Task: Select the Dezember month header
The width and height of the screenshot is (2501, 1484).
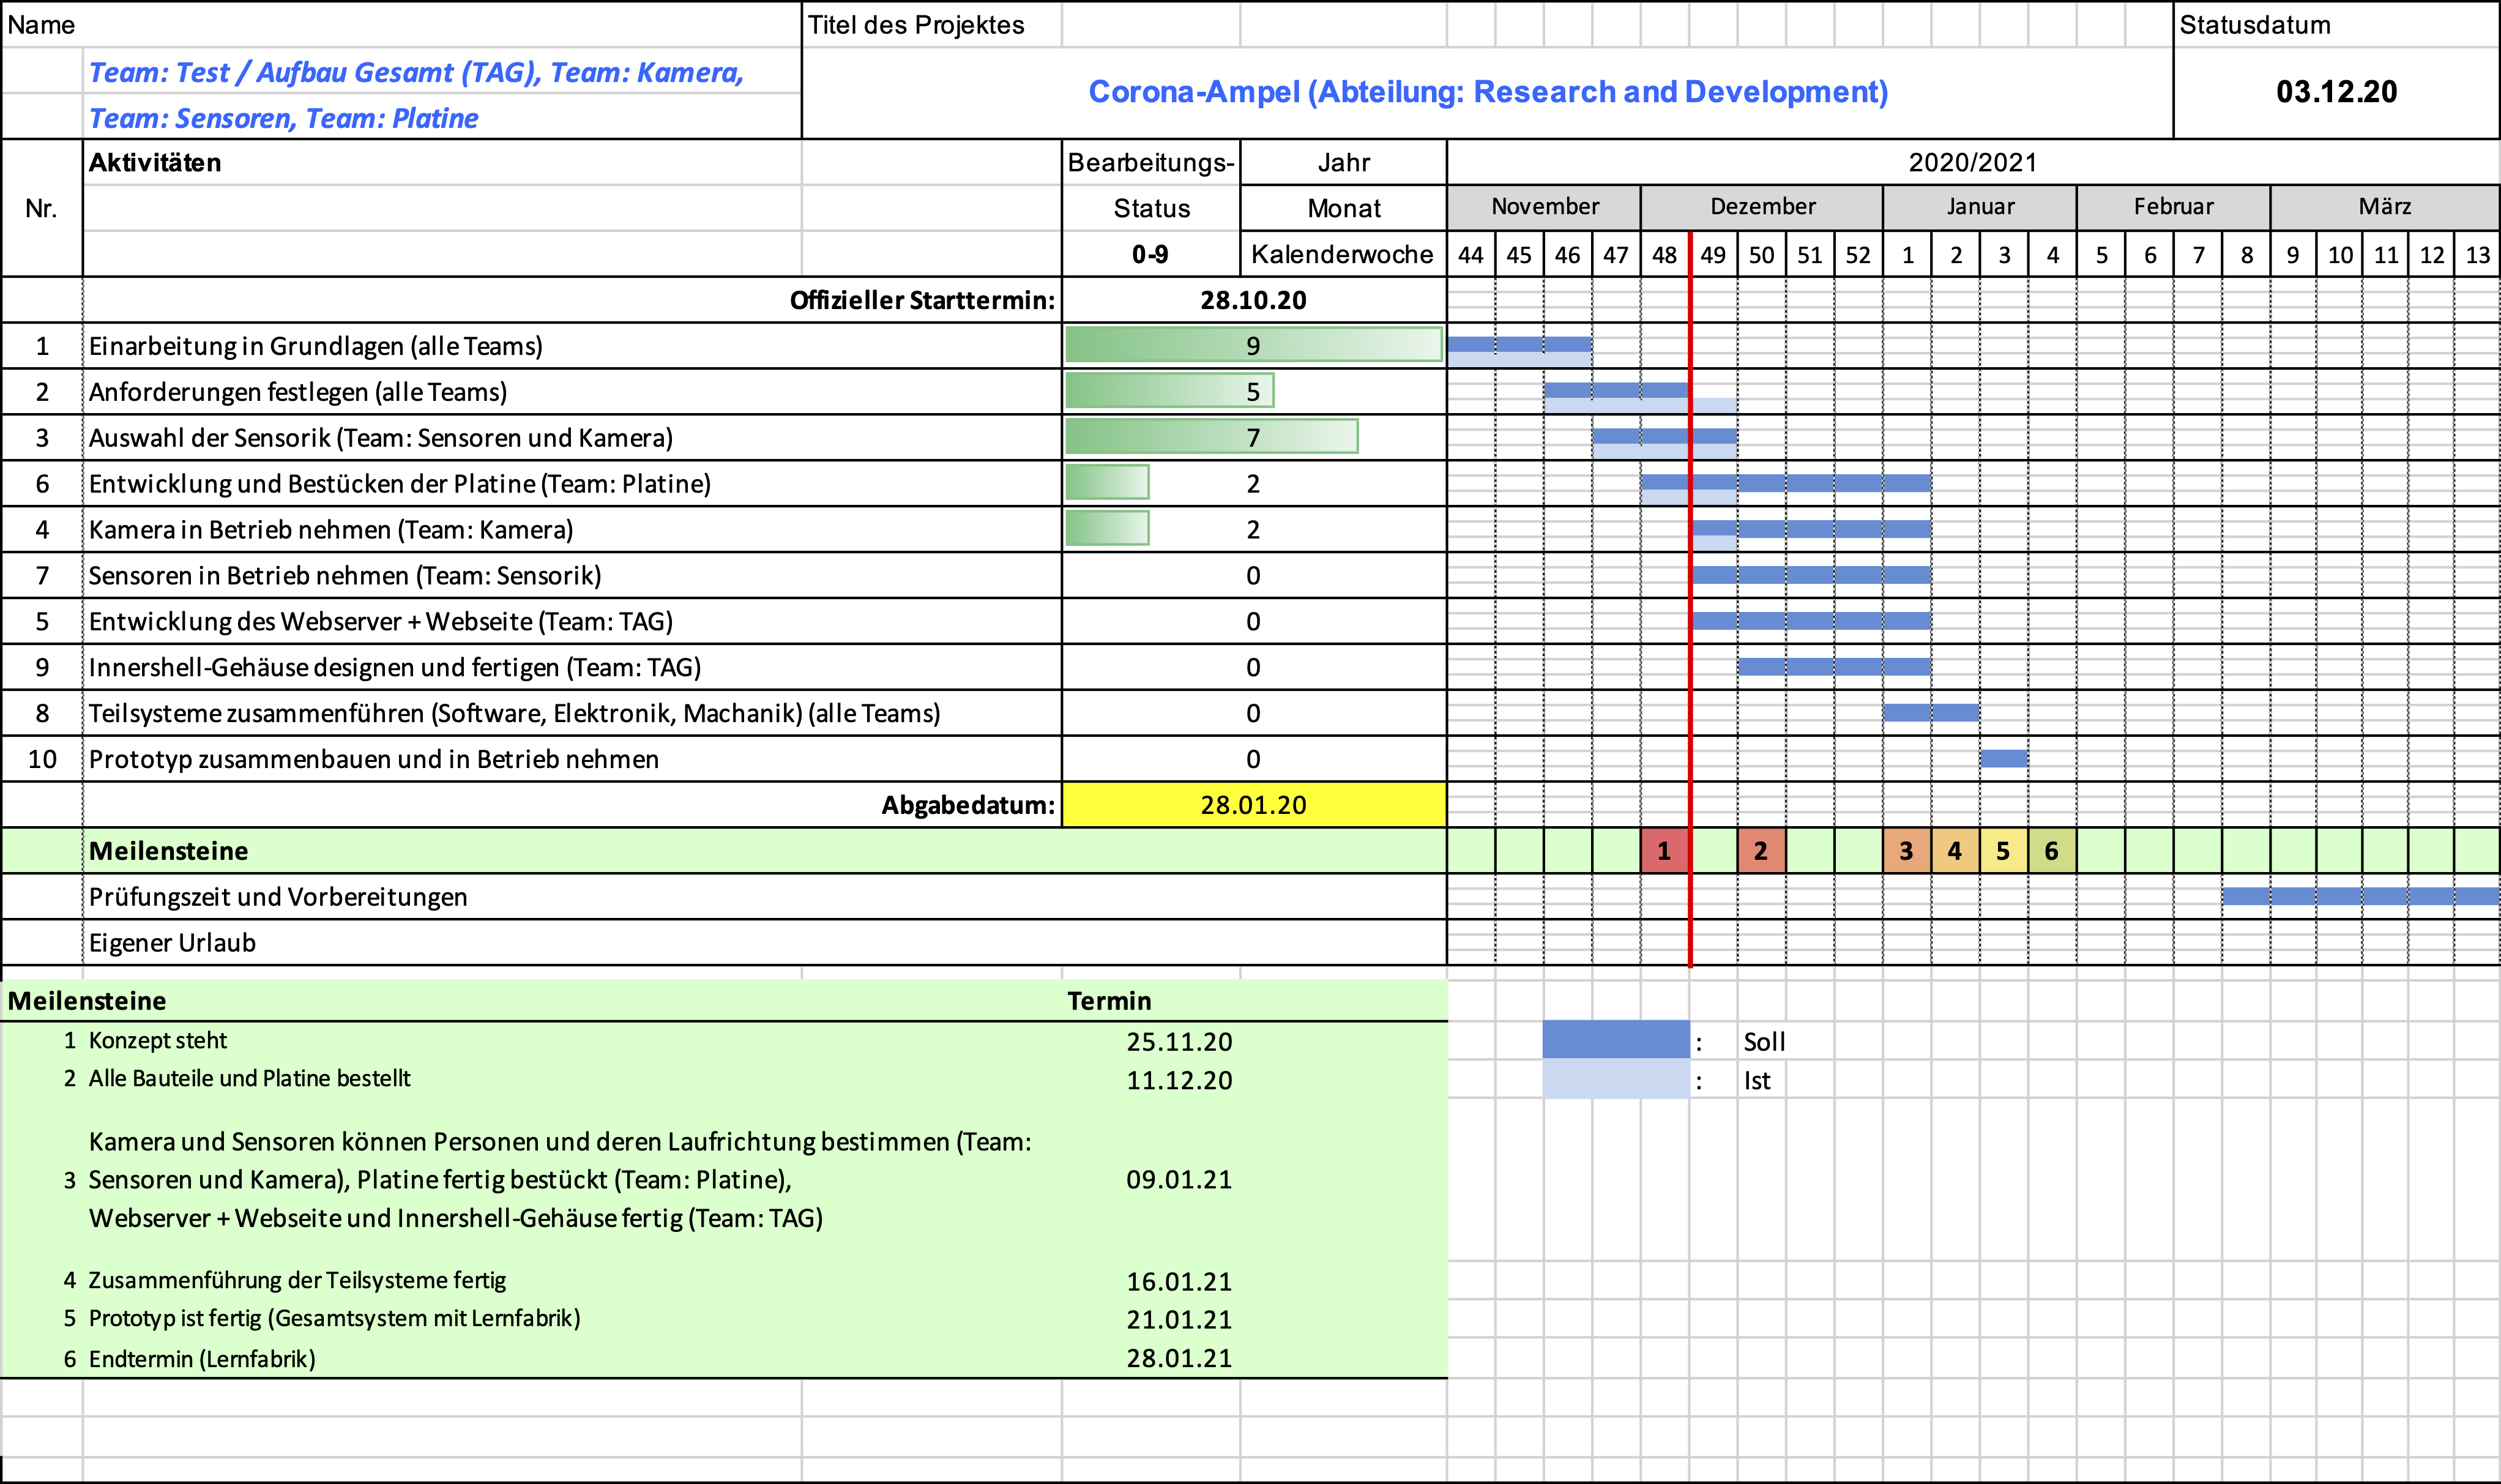Action: coord(1762,207)
